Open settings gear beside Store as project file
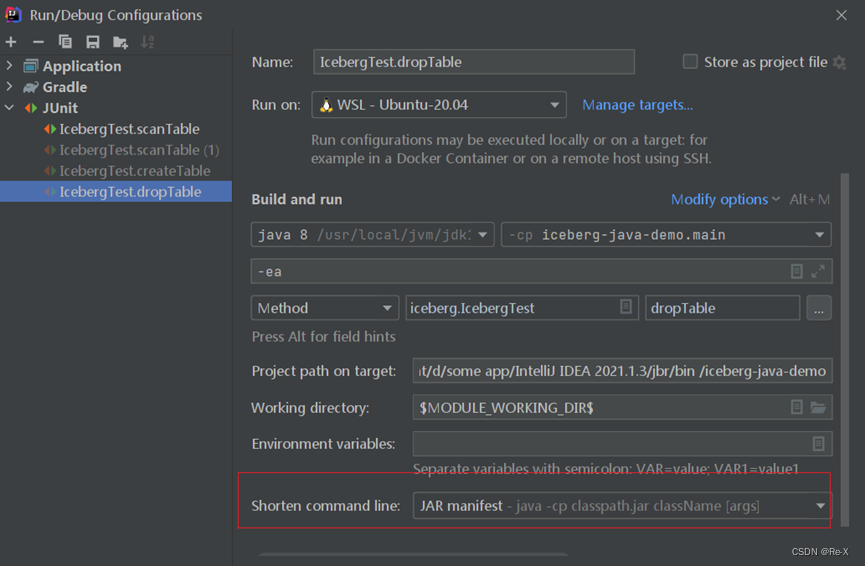Image resolution: width=865 pixels, height=566 pixels. pos(840,62)
